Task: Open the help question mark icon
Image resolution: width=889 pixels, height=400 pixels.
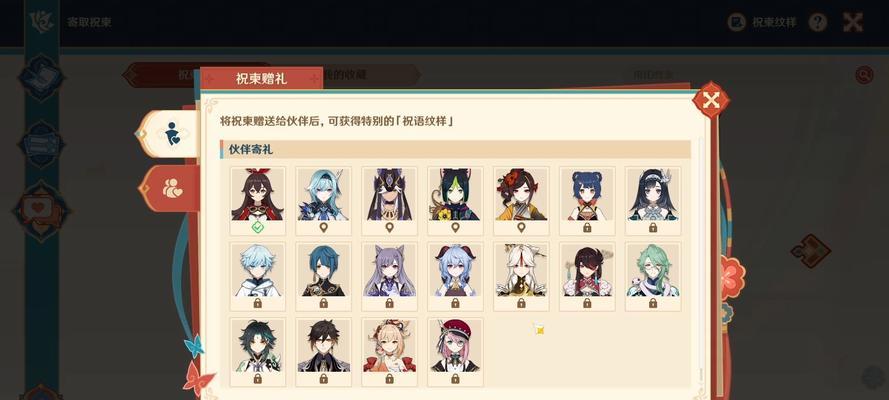Action: coord(818,22)
